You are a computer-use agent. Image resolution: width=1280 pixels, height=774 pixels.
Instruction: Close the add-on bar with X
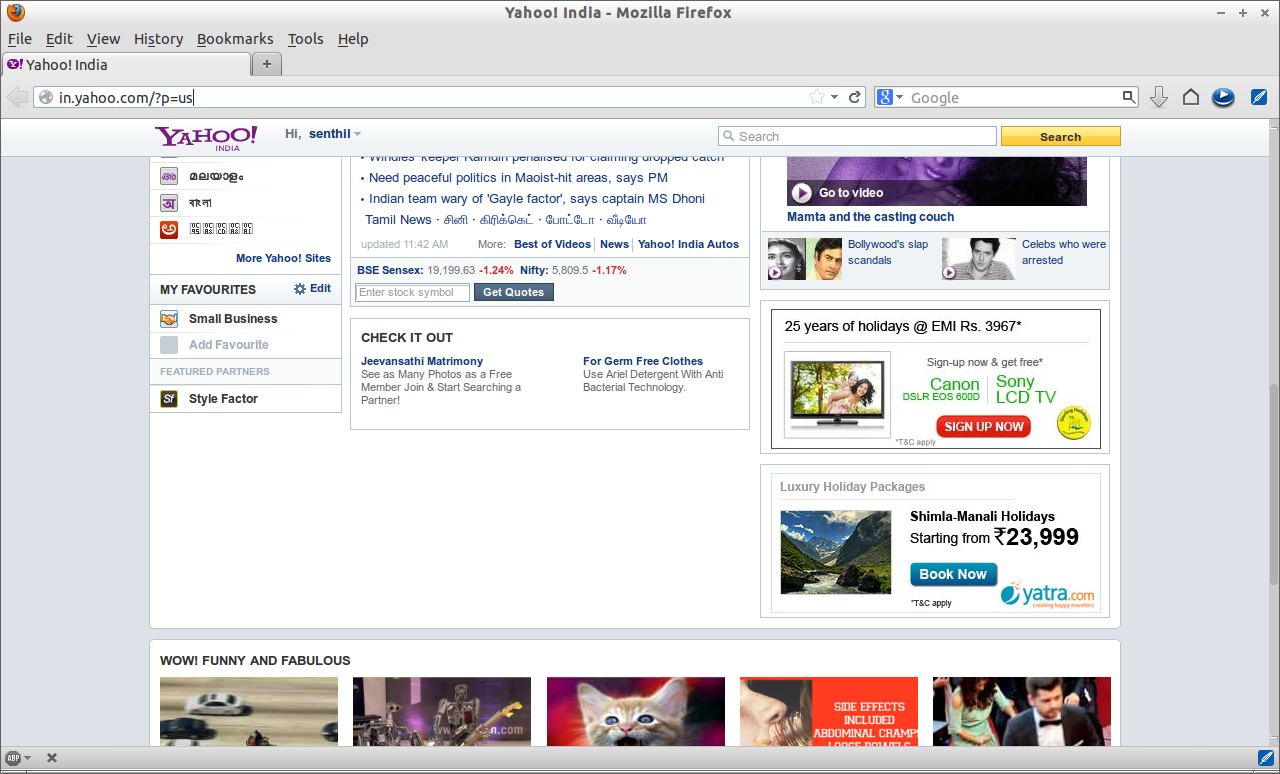click(52, 758)
